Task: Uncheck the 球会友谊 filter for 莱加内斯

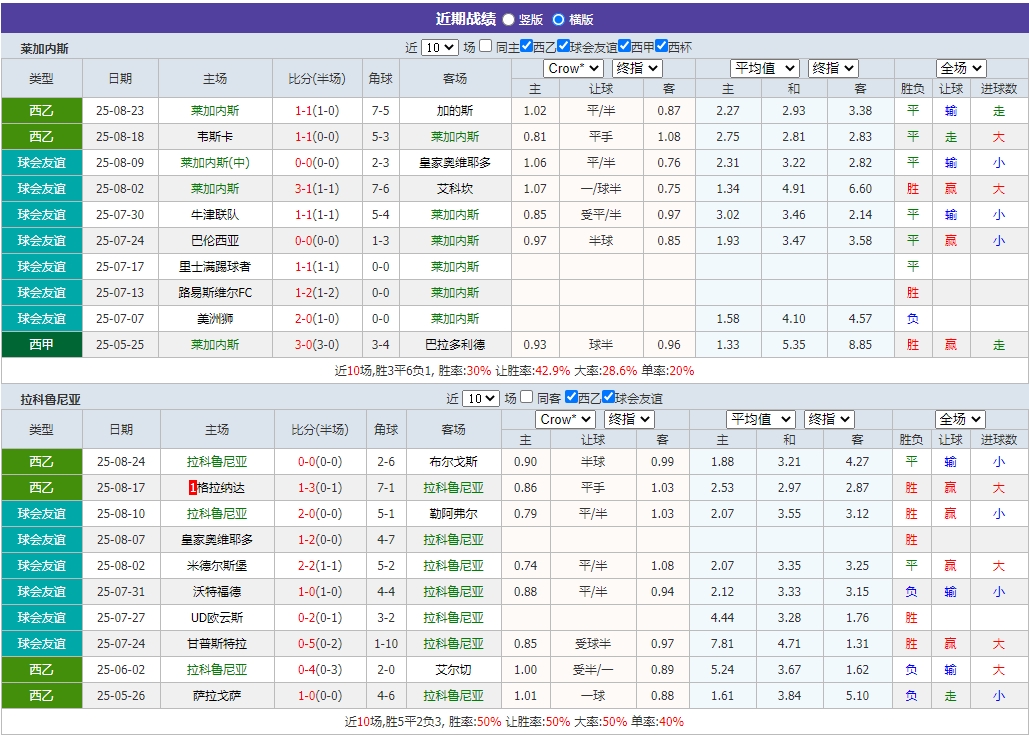Action: [x=563, y=45]
